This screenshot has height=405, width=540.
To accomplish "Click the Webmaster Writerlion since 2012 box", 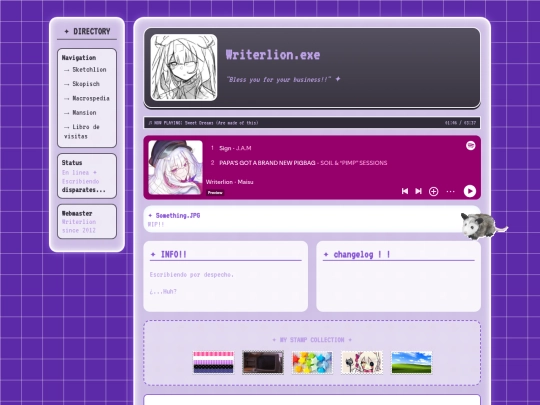I will (x=87, y=221).
